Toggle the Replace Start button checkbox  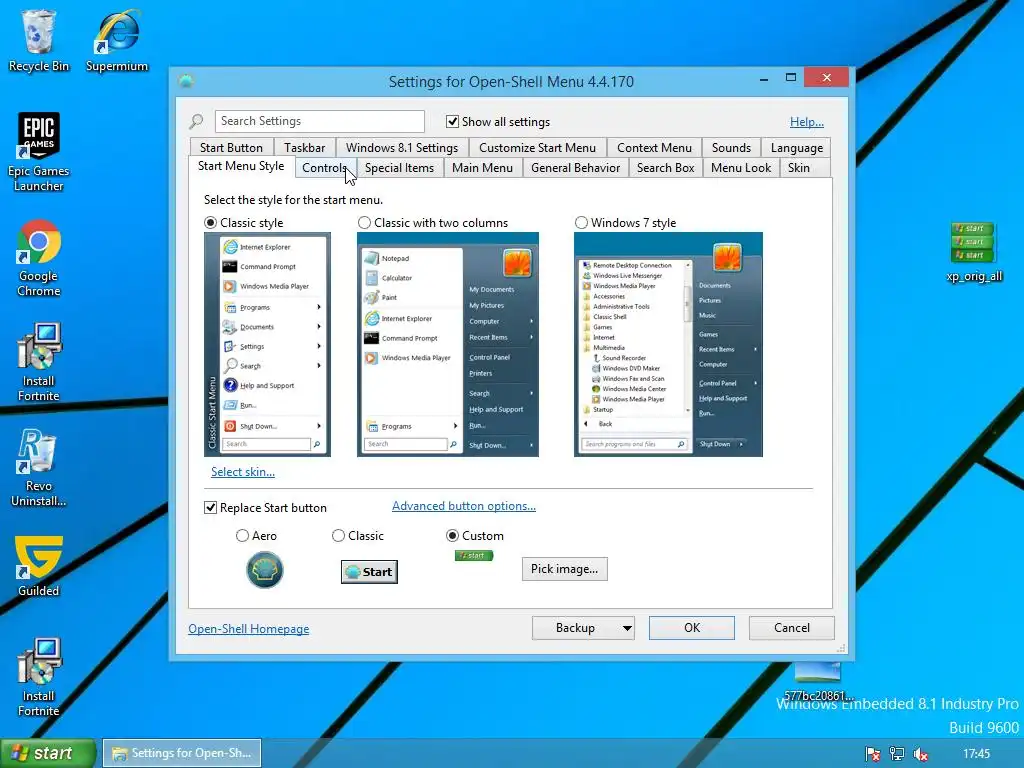coord(210,507)
